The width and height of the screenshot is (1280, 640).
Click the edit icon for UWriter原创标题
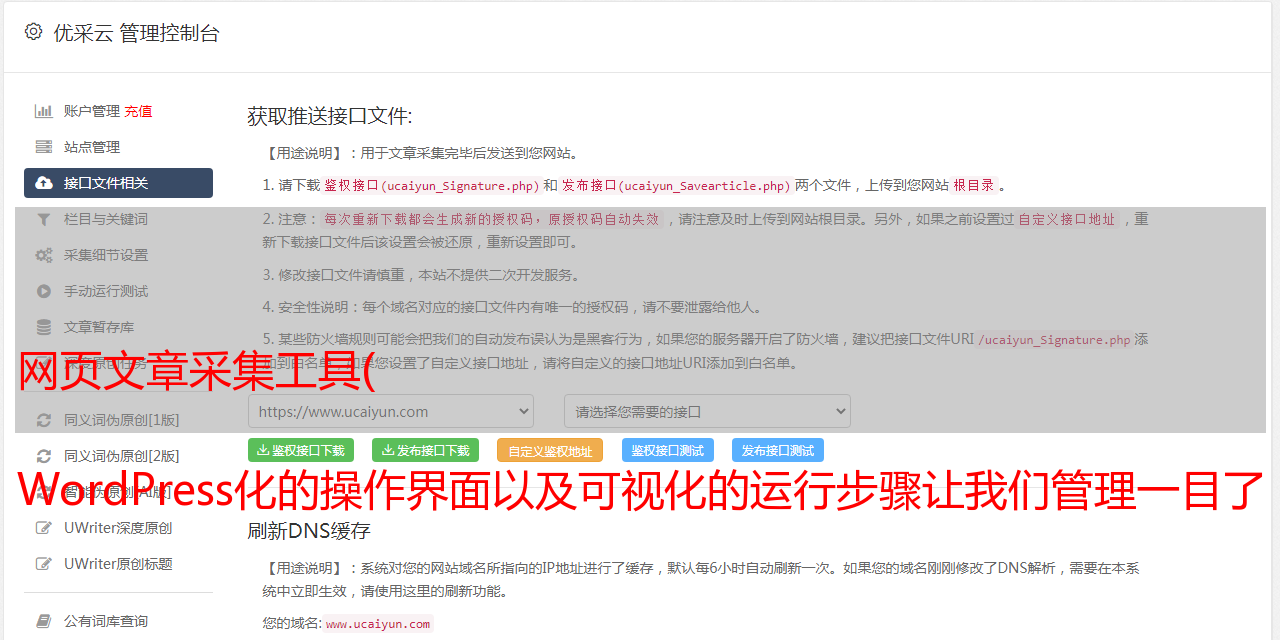click(x=44, y=564)
